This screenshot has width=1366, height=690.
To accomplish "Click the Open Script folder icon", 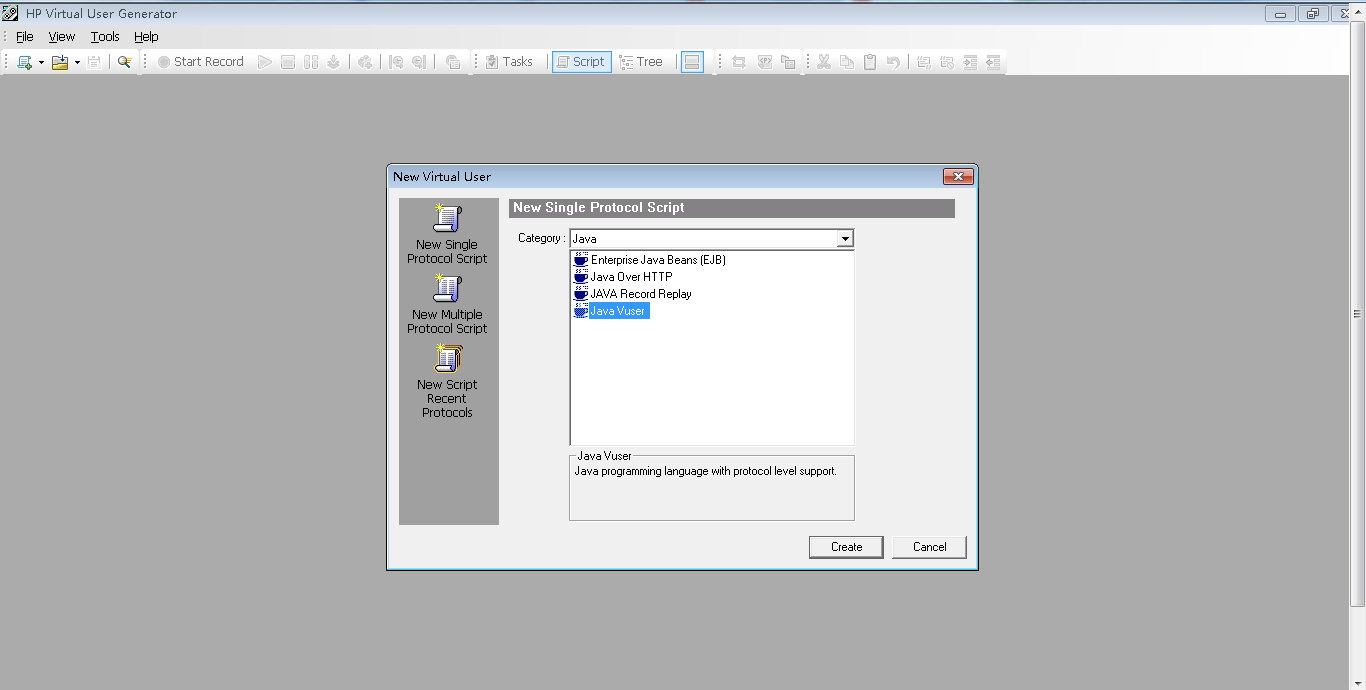I will click(x=60, y=62).
